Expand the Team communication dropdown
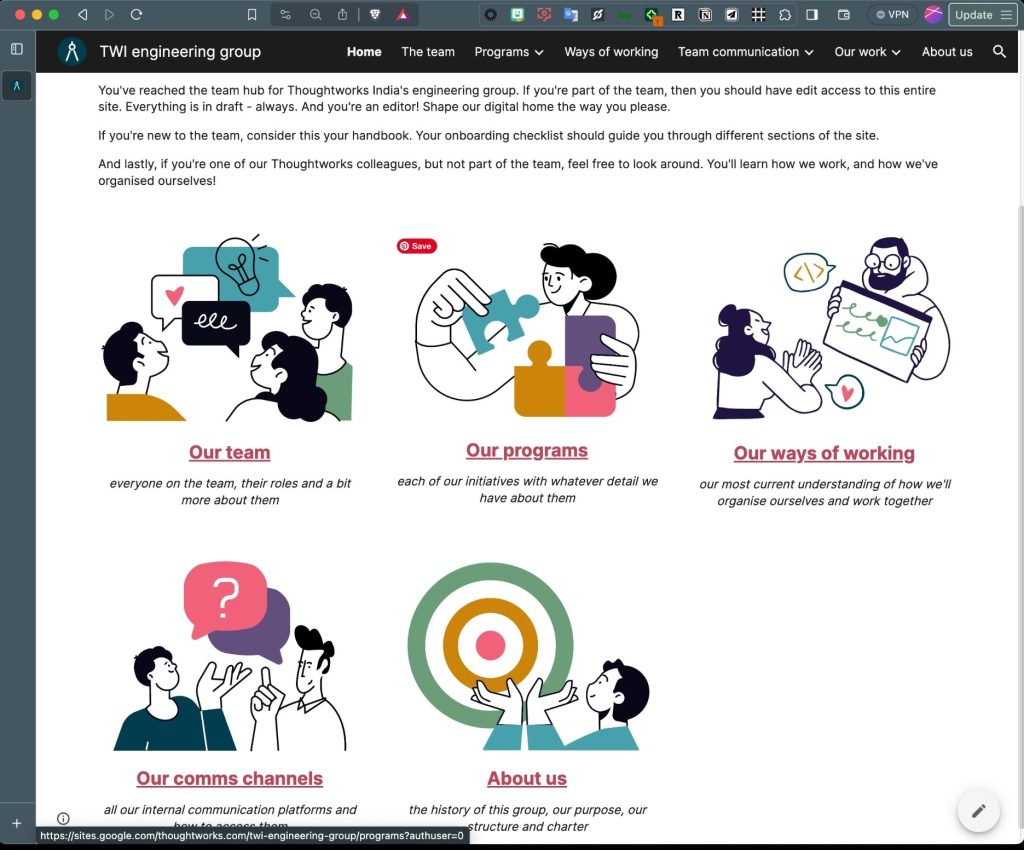1024x850 pixels. click(x=745, y=52)
